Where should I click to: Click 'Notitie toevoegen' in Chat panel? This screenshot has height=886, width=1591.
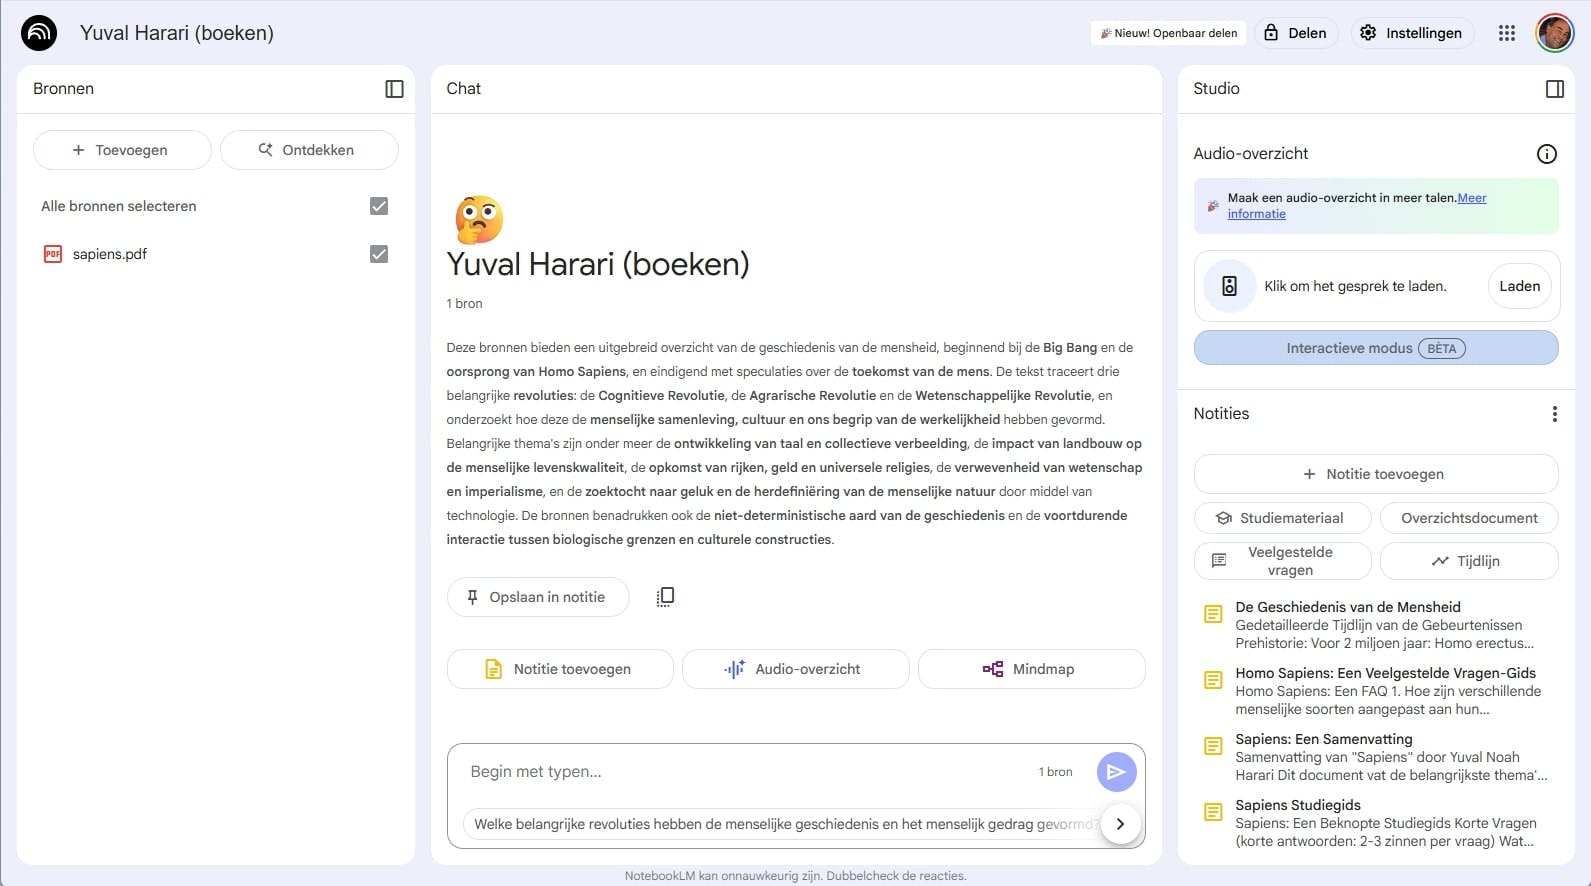[x=560, y=669]
